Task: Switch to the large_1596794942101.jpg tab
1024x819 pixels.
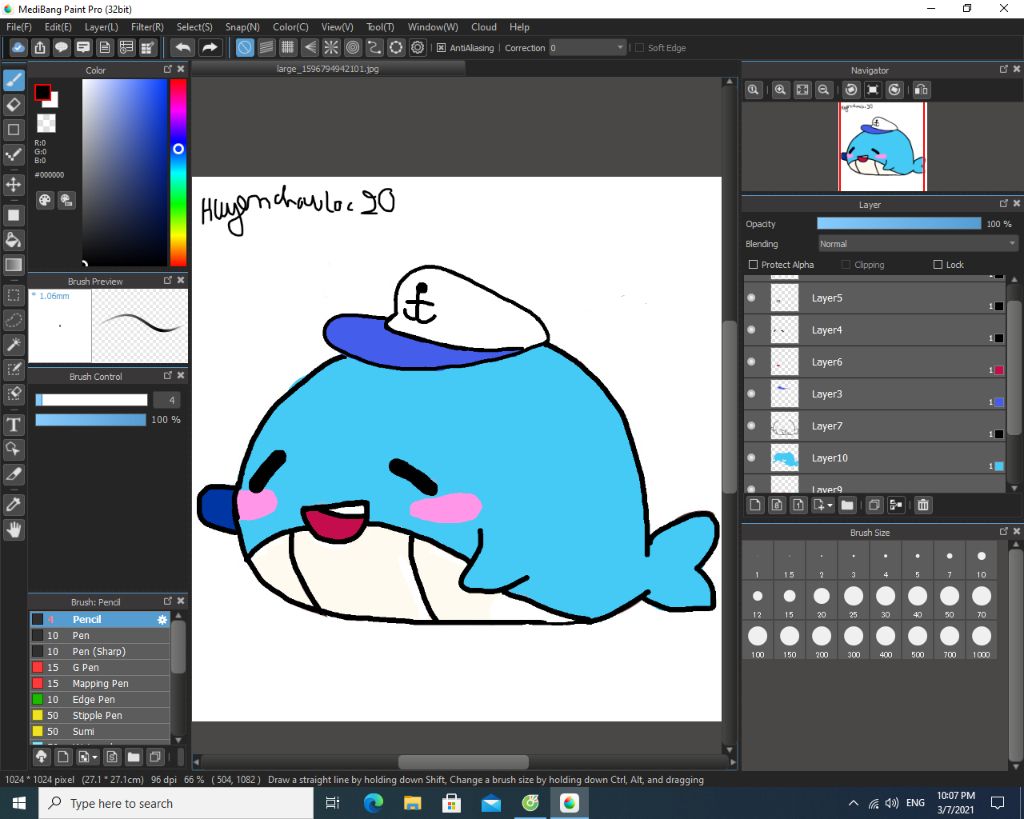Action: [x=328, y=69]
